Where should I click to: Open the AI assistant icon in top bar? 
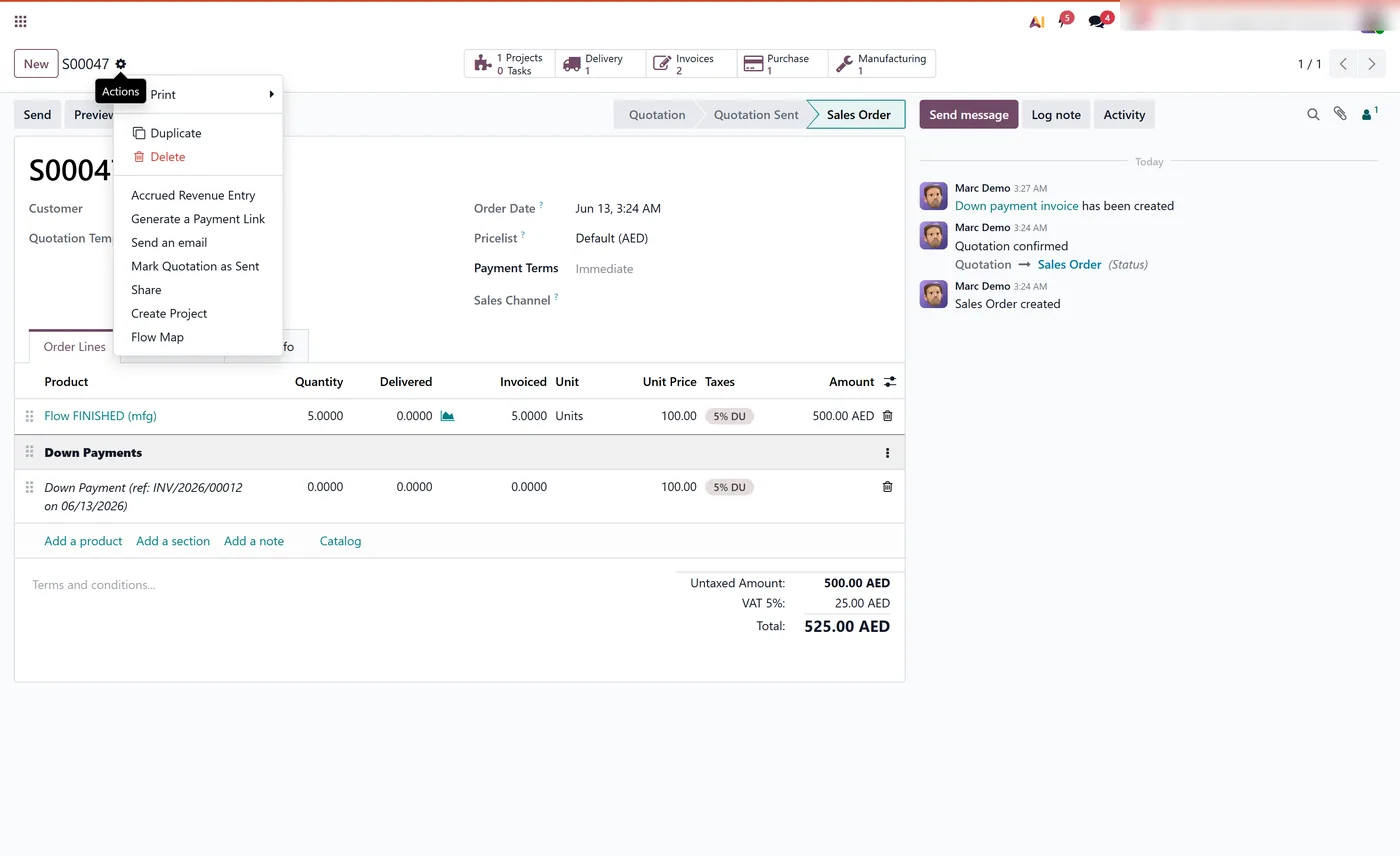pyautogui.click(x=1036, y=21)
